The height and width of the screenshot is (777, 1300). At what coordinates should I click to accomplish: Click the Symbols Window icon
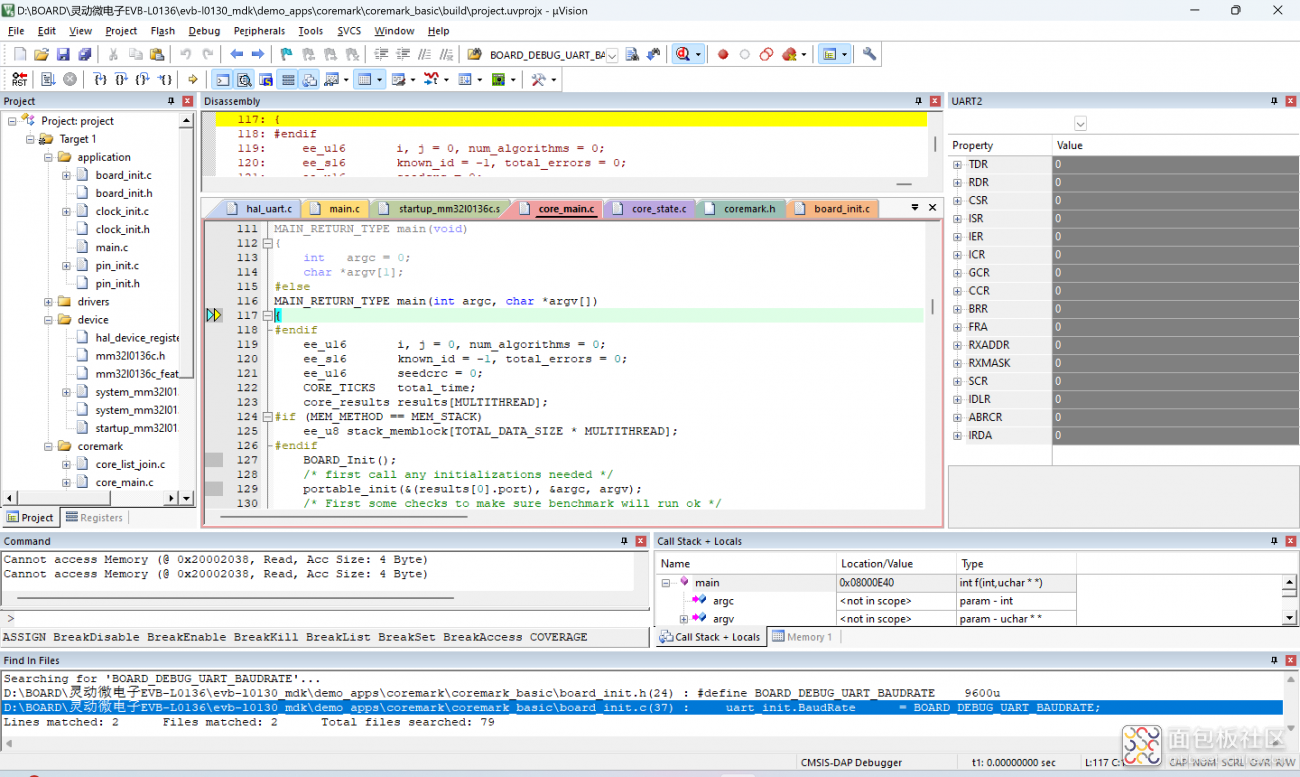pyautogui.click(x=266, y=79)
